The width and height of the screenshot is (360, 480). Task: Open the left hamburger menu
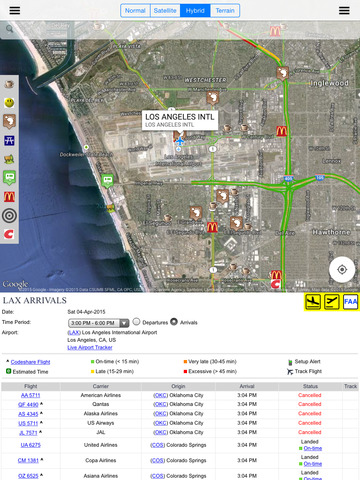pos(15,10)
